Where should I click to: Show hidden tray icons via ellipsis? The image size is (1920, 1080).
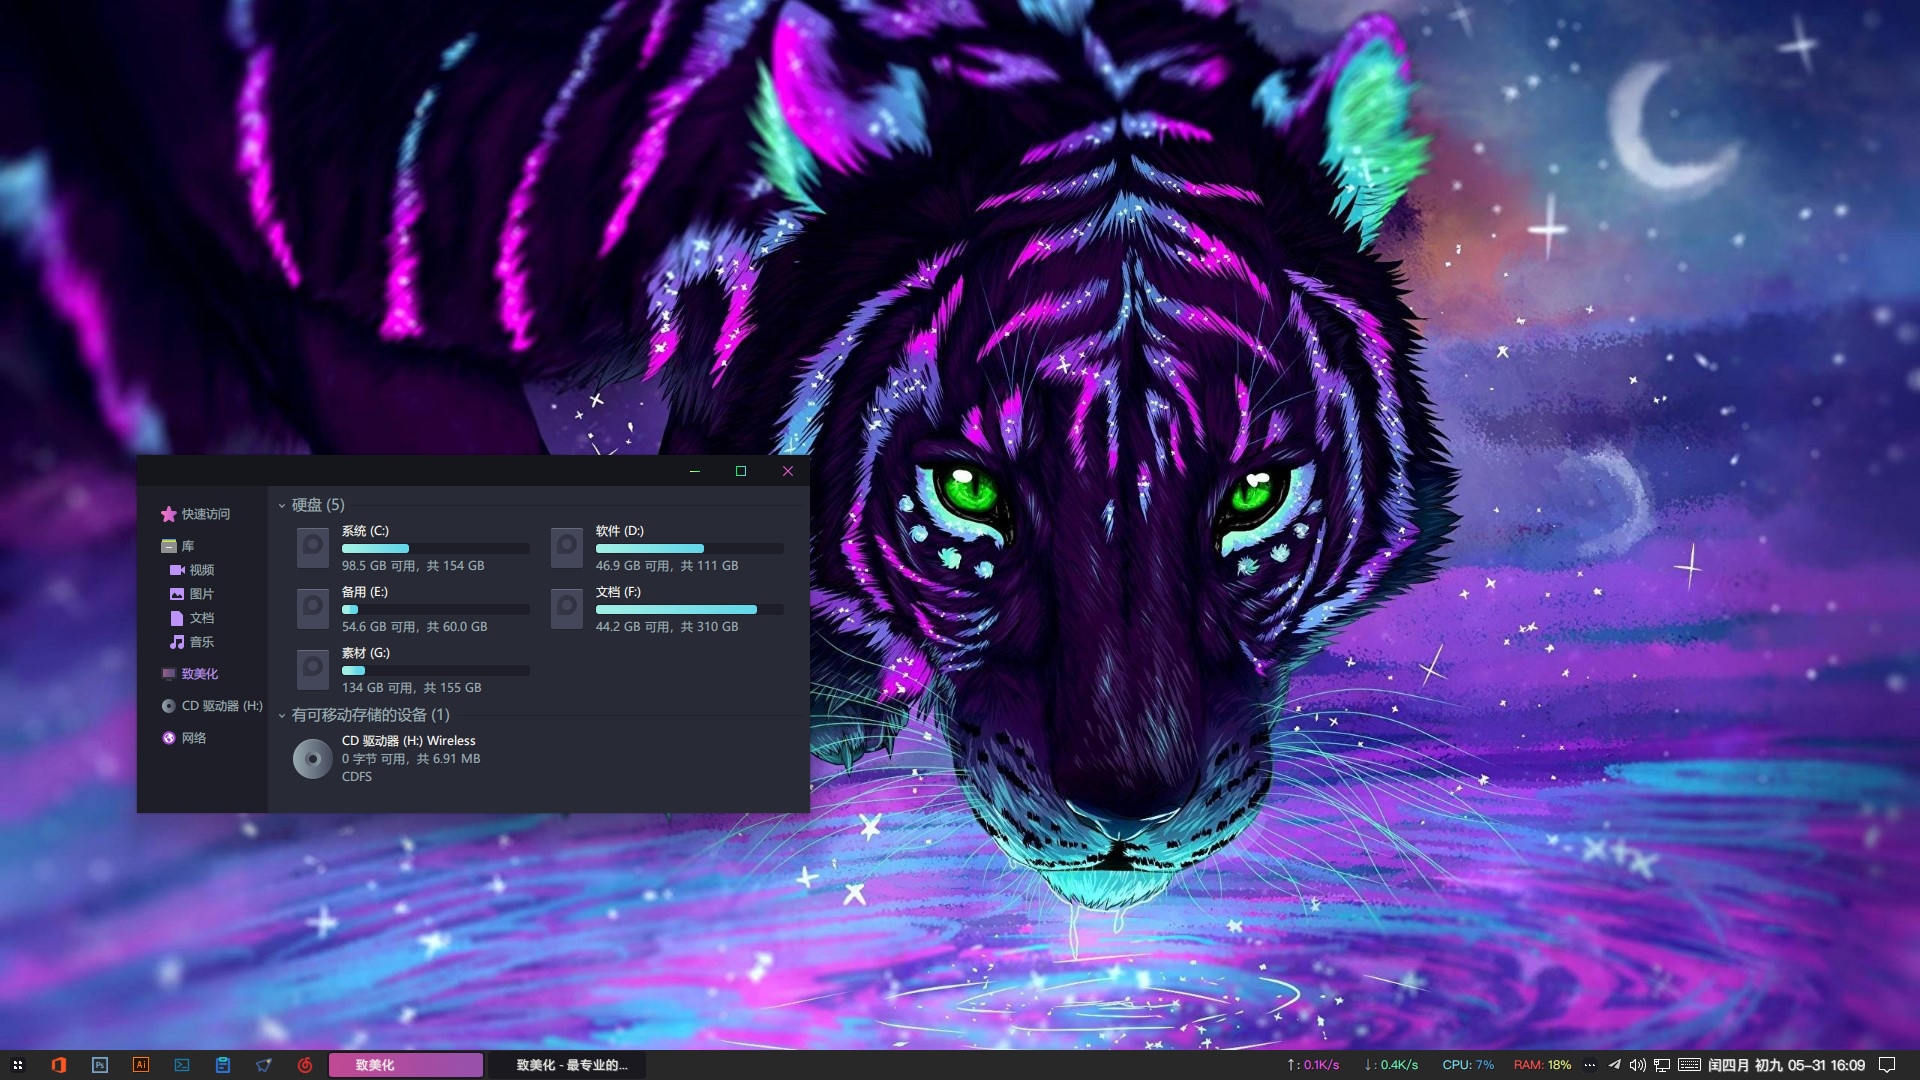pyautogui.click(x=1589, y=1065)
